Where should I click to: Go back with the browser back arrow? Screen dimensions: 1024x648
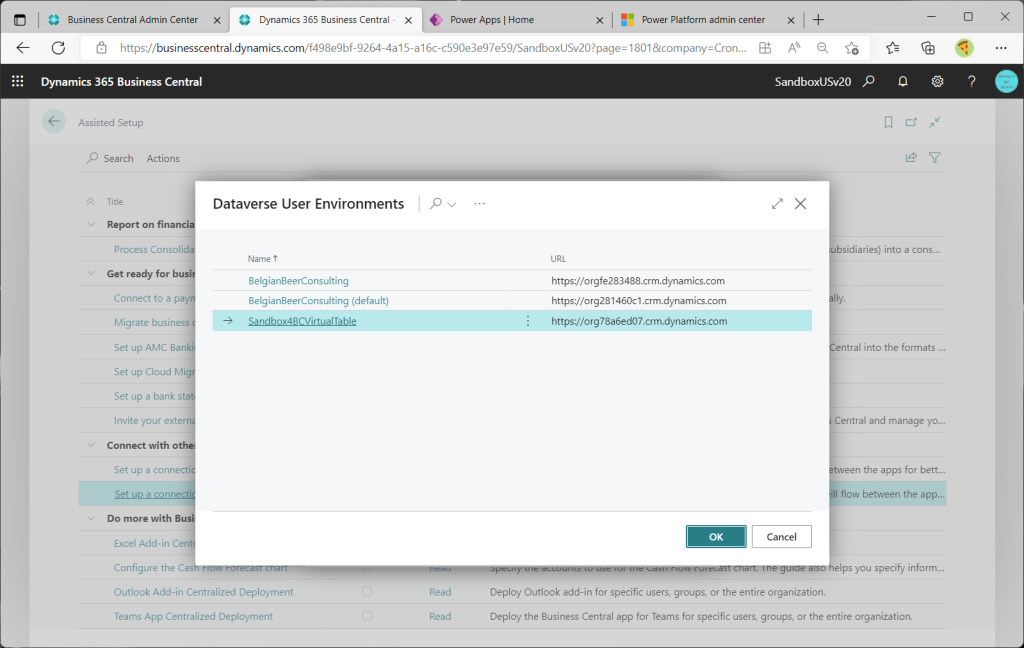click(23, 48)
